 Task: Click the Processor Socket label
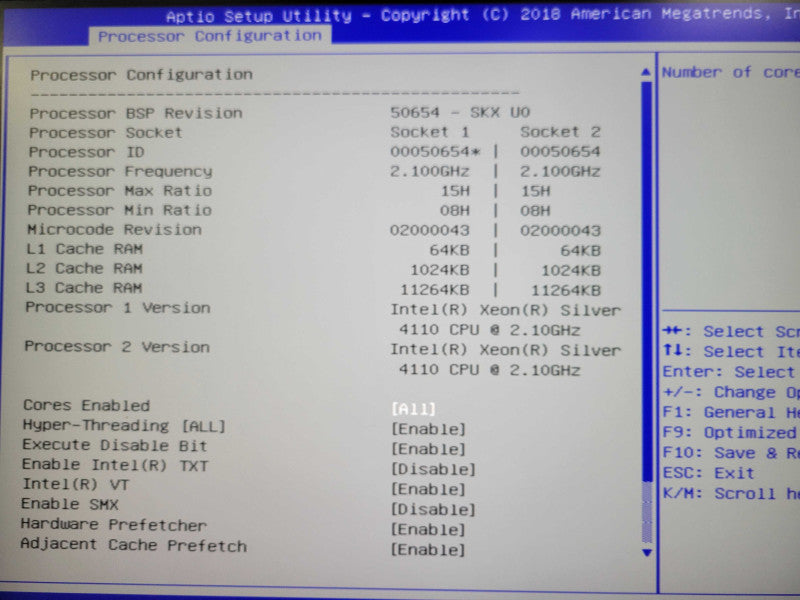coord(106,133)
